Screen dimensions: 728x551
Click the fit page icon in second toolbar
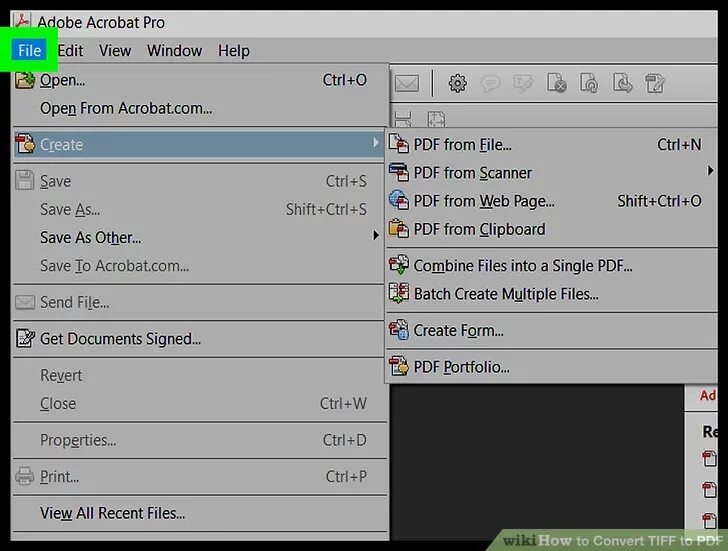pyautogui.click(x=436, y=119)
